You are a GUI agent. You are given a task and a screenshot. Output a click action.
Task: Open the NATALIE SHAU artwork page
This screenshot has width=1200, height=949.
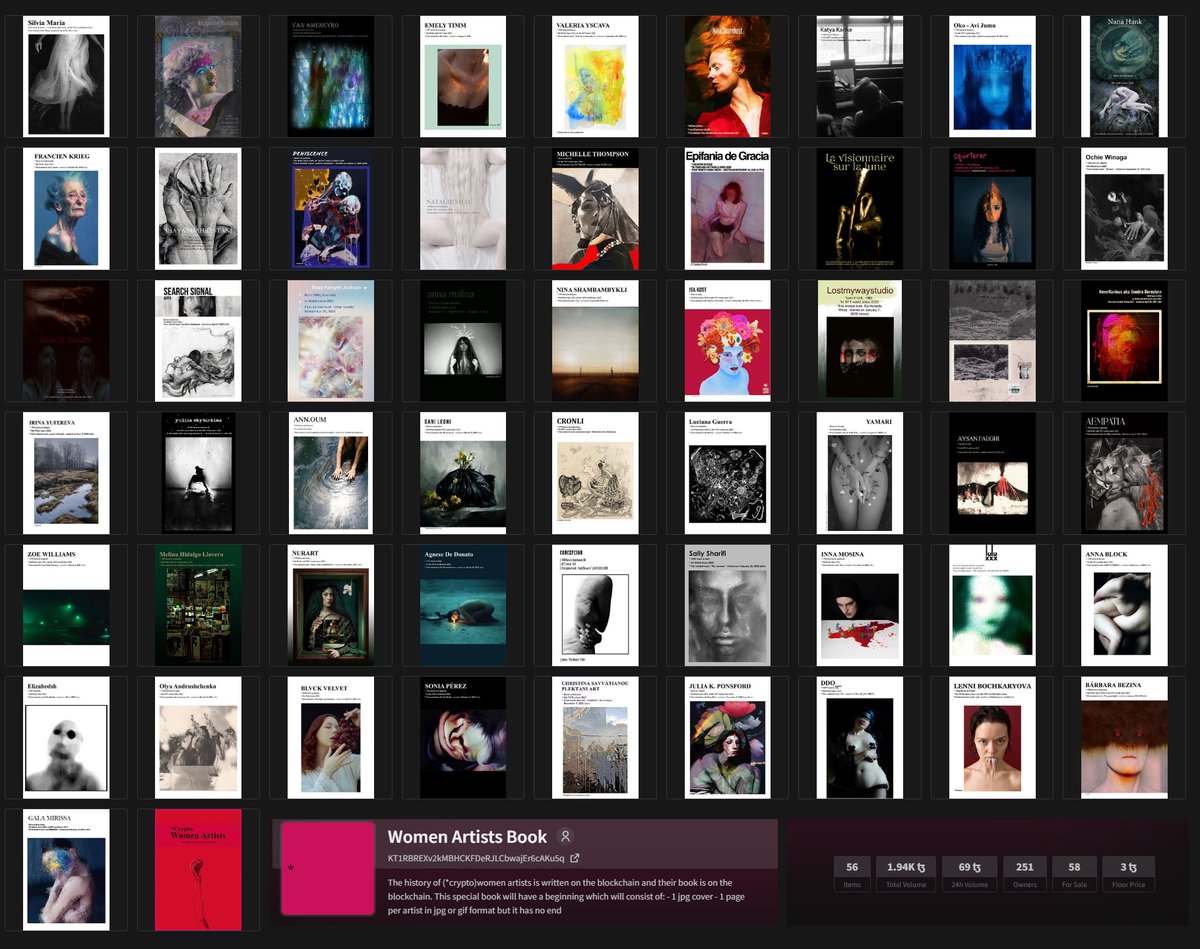(x=464, y=208)
